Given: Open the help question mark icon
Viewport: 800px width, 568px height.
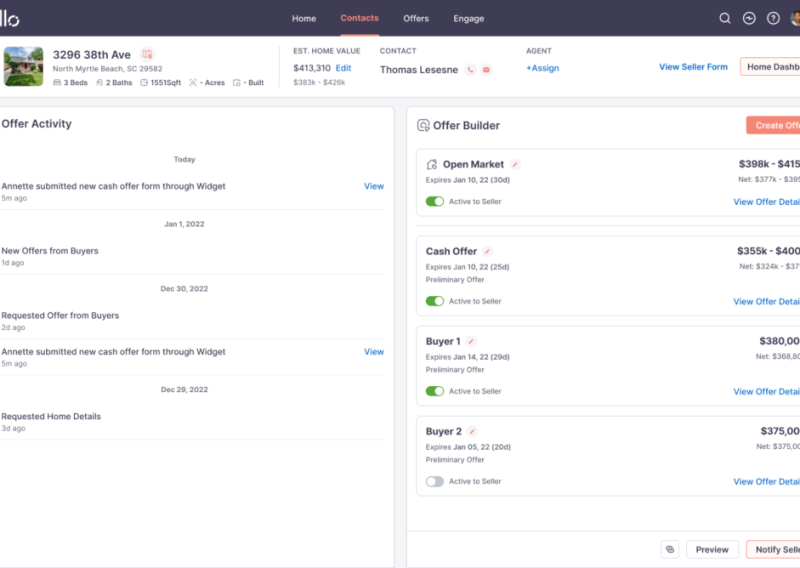Looking at the screenshot, I should [773, 18].
